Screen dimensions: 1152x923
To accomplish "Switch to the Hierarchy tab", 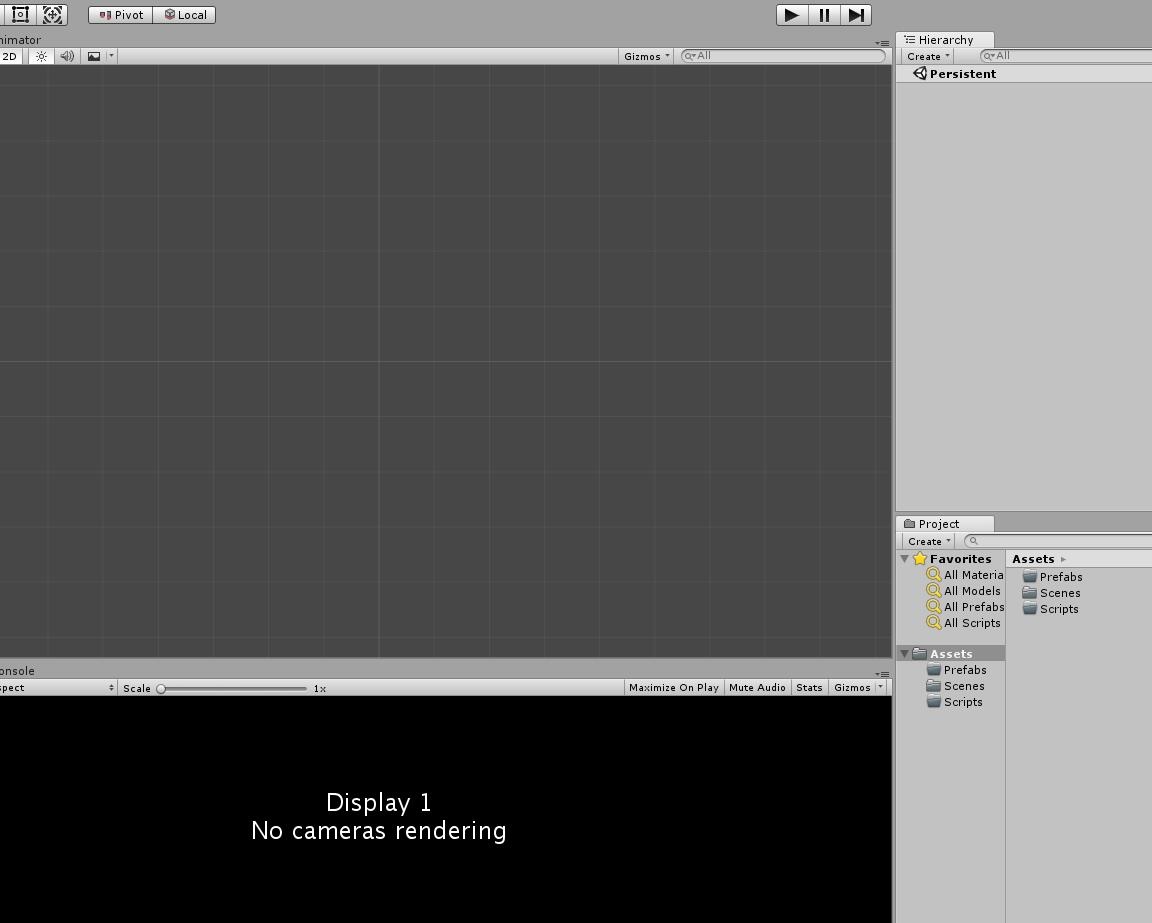I will click(x=945, y=40).
